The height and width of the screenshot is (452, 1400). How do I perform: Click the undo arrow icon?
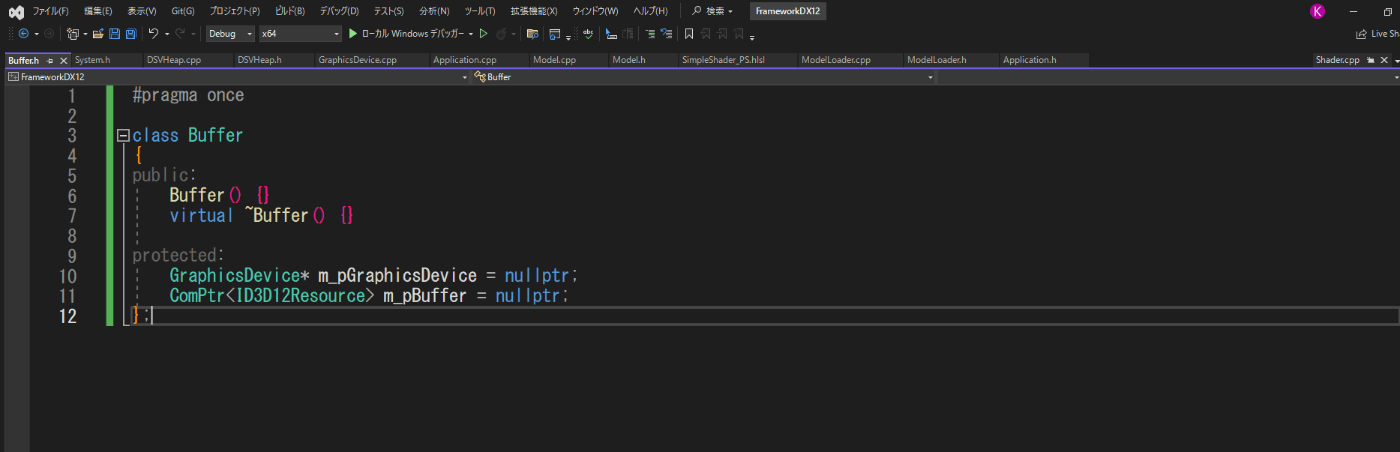coord(153,33)
